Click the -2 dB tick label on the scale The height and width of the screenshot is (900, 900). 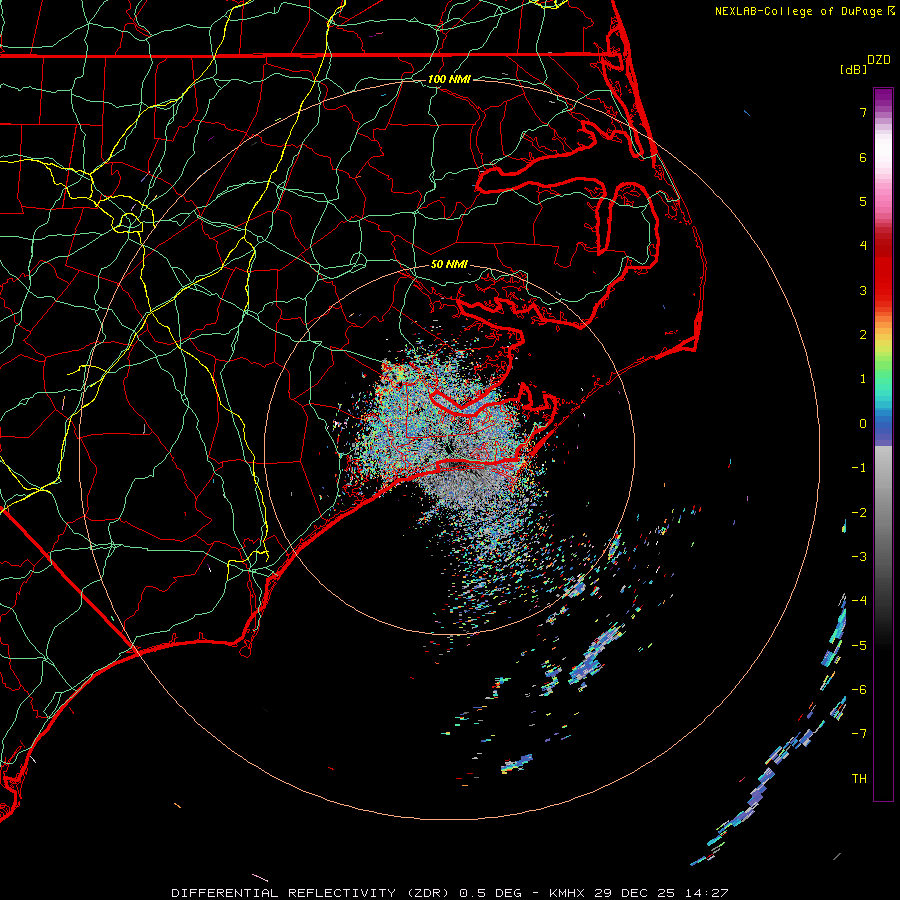pyautogui.click(x=859, y=513)
